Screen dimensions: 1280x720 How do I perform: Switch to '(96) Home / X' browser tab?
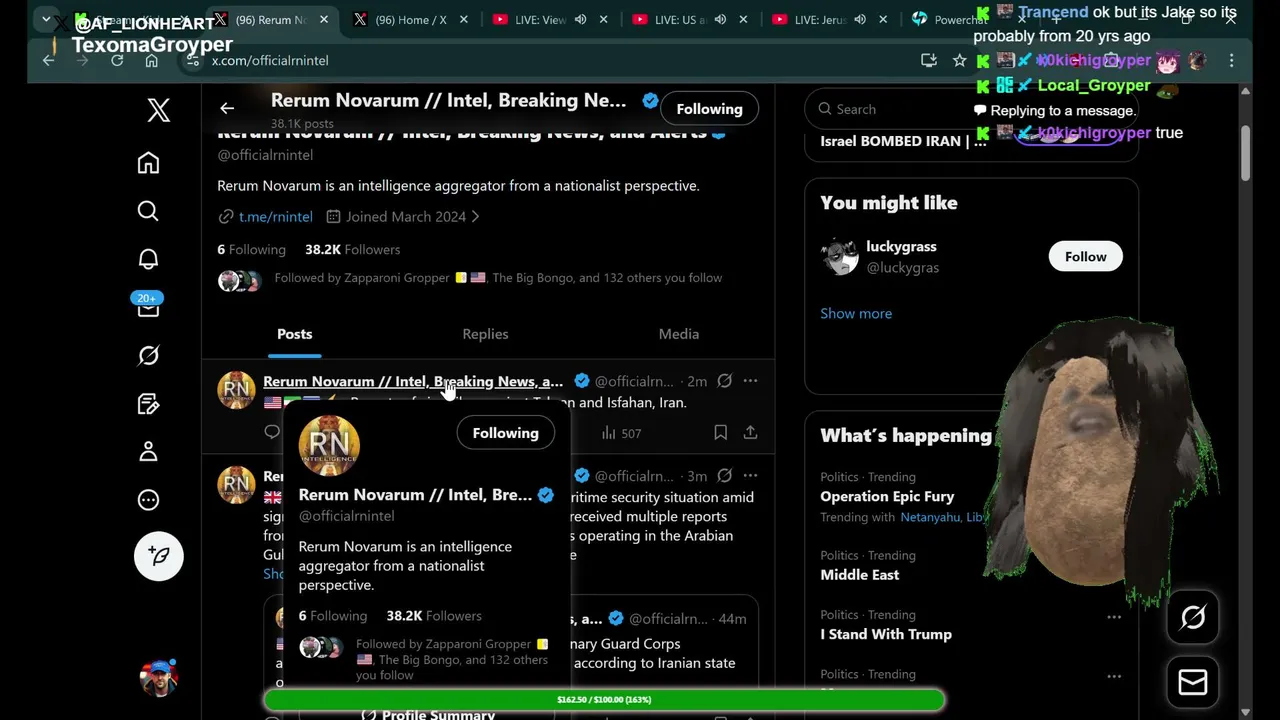(411, 19)
